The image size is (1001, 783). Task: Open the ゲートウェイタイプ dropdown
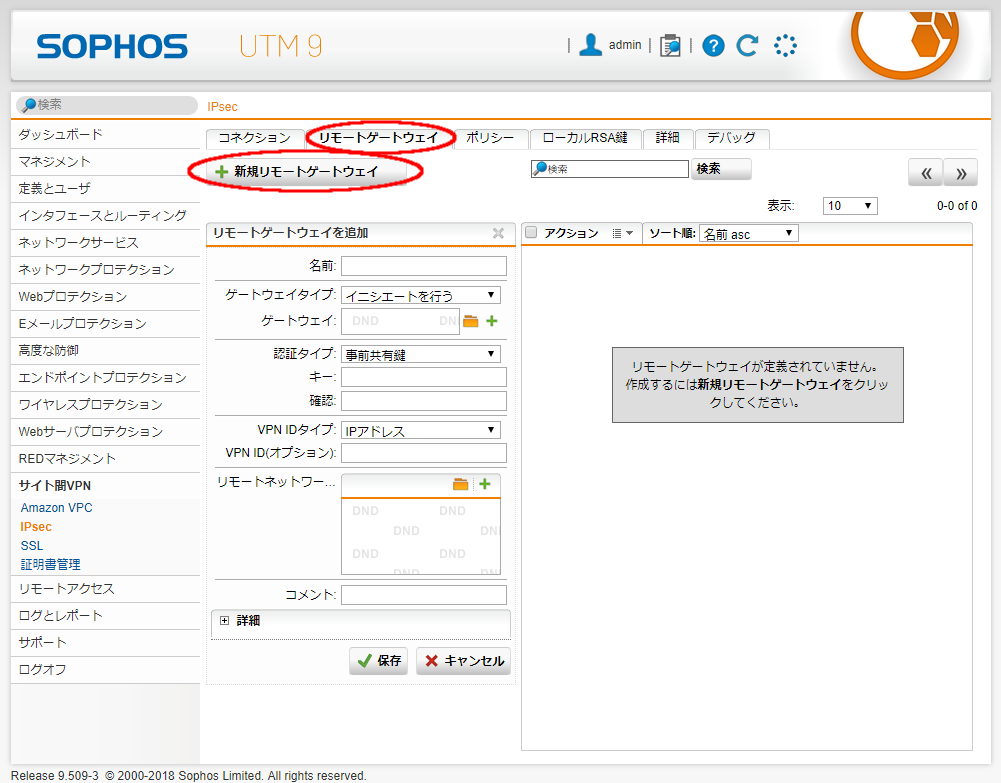coord(421,295)
